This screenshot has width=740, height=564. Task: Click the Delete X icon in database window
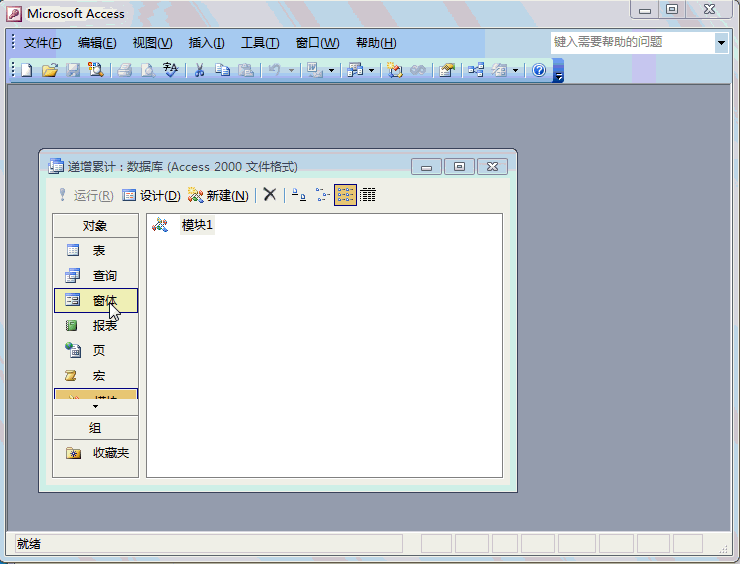coord(269,194)
